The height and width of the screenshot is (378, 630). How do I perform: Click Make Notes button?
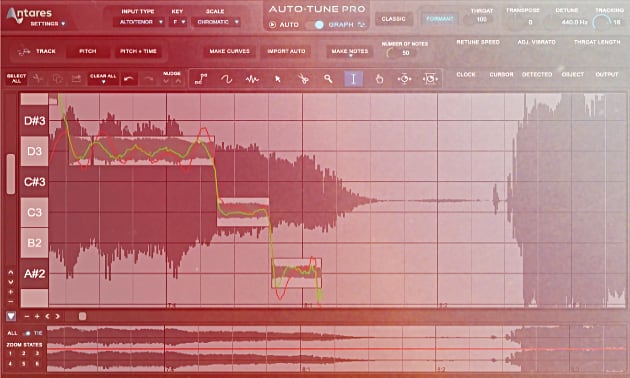click(350, 51)
